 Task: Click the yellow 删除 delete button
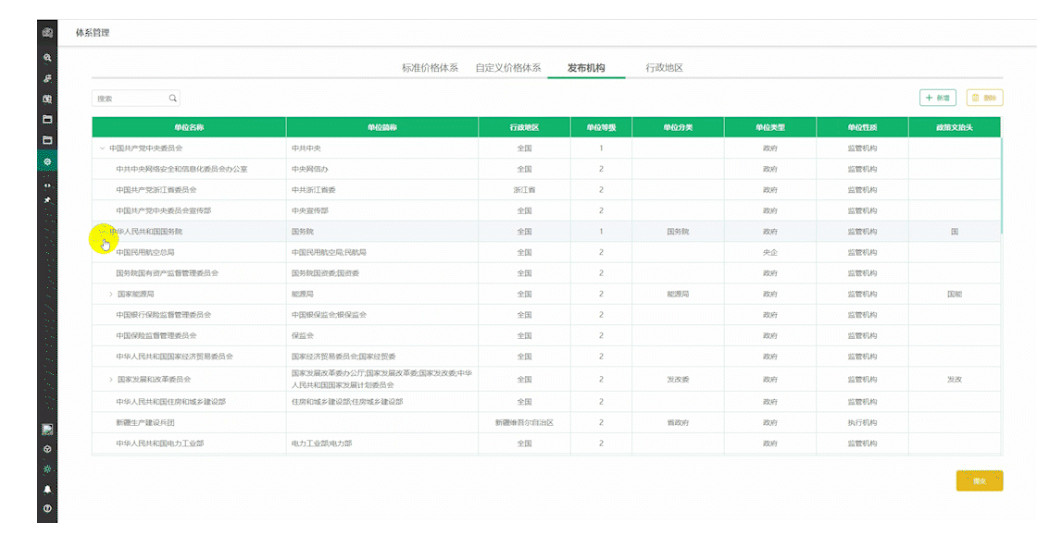click(985, 98)
